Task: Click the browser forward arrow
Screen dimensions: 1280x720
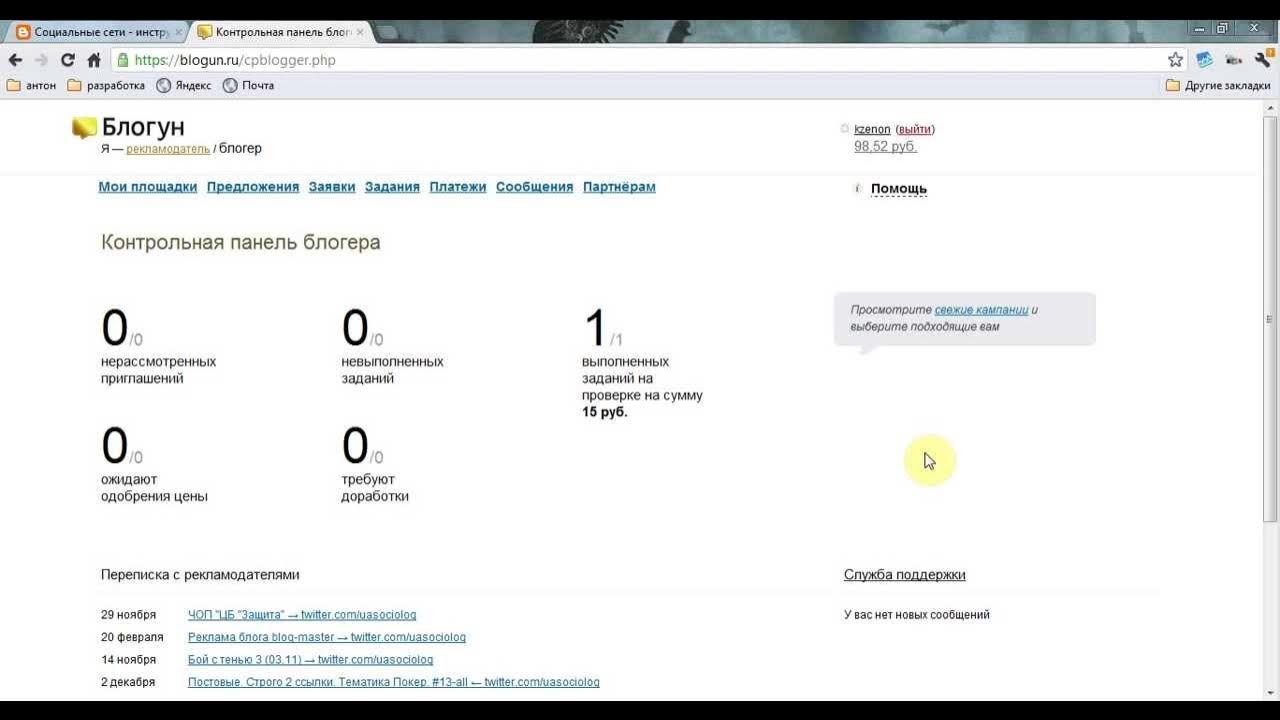Action: pyautogui.click(x=41, y=60)
